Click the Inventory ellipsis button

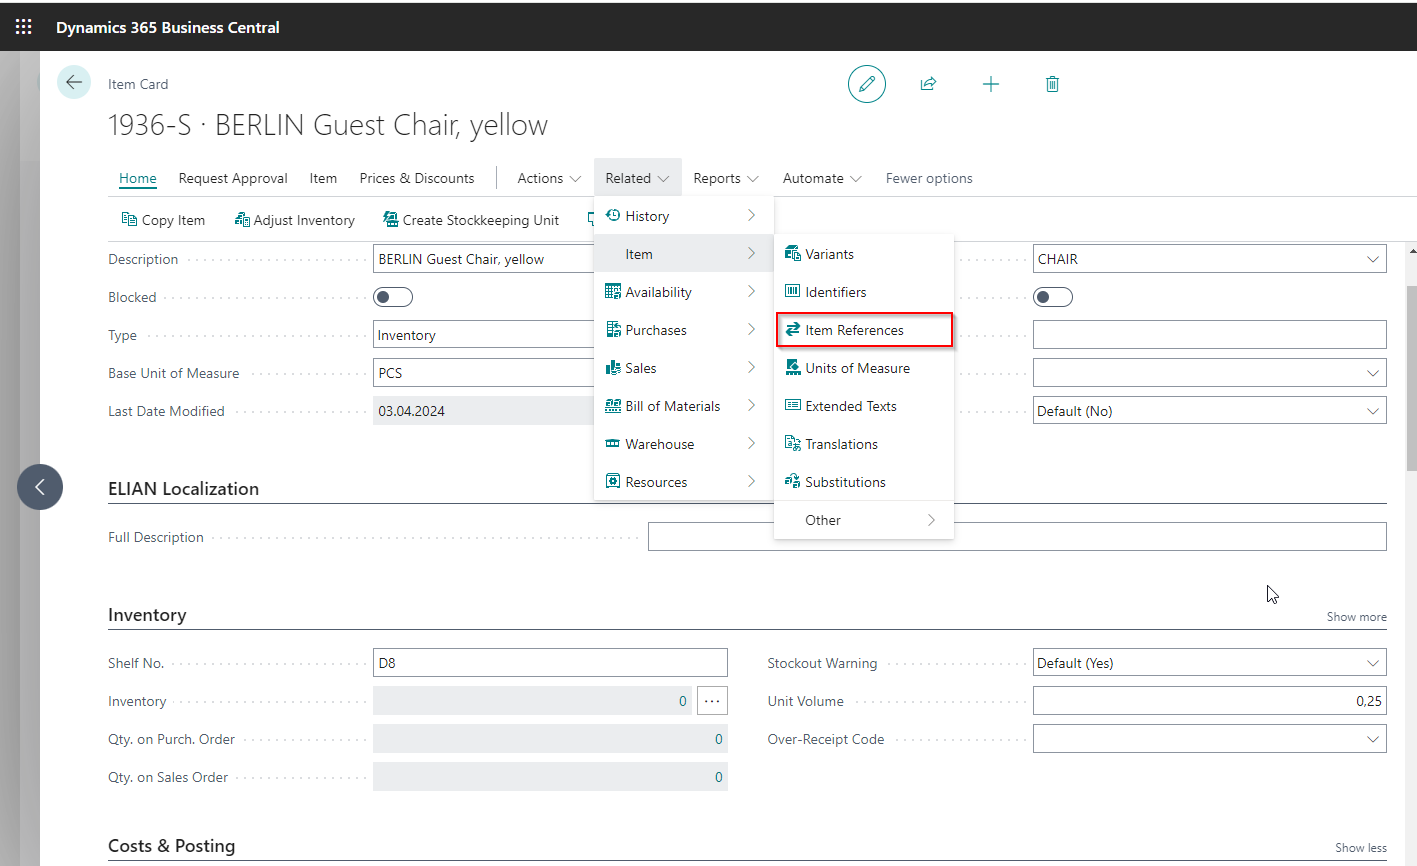click(712, 701)
